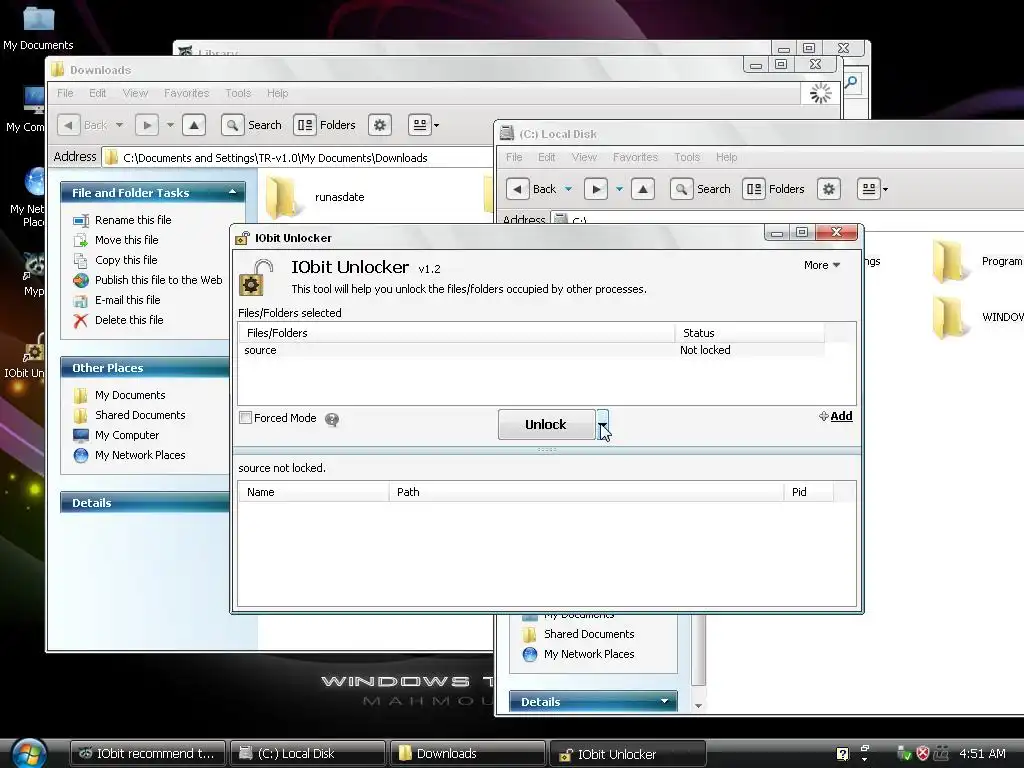Screen dimensions: 1024x768
Task: Toggle Folders pane in Local Disk window
Action: (774, 189)
